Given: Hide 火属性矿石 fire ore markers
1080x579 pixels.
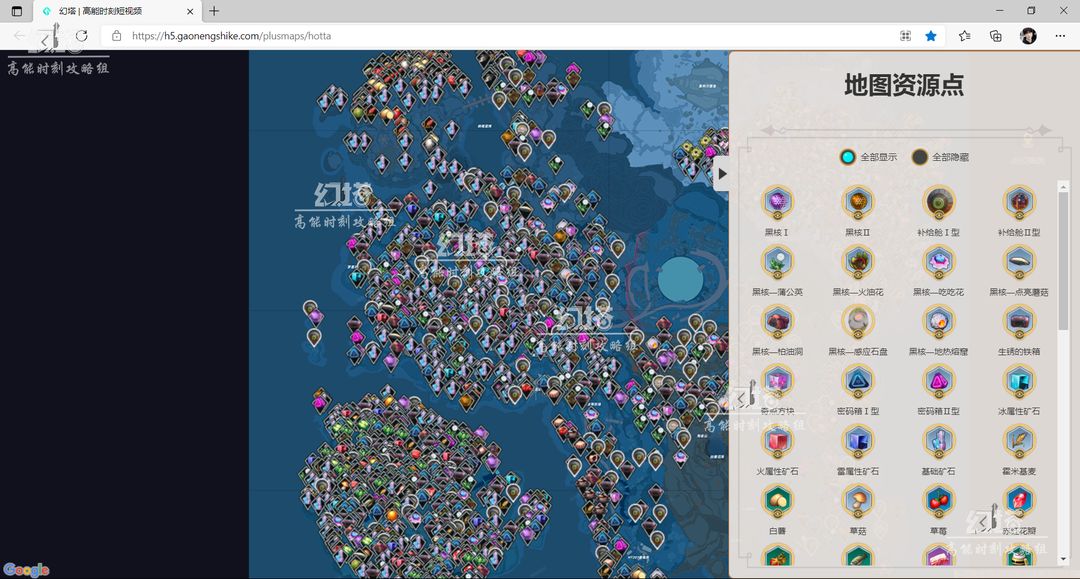Looking at the screenshot, I should click(777, 441).
